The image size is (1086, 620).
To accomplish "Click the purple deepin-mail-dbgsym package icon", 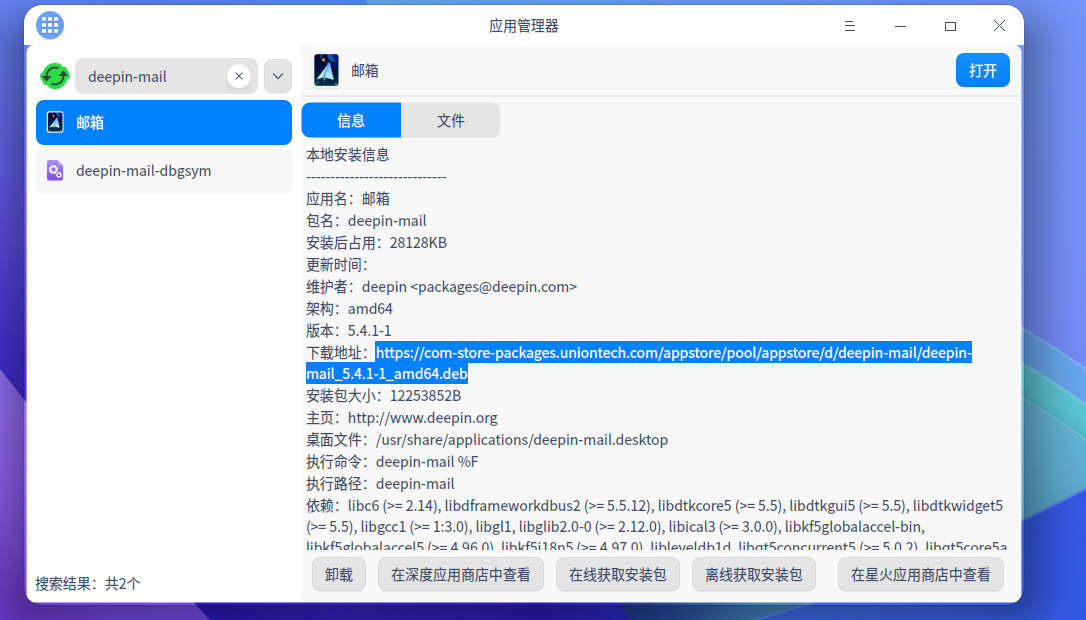I will [55, 170].
